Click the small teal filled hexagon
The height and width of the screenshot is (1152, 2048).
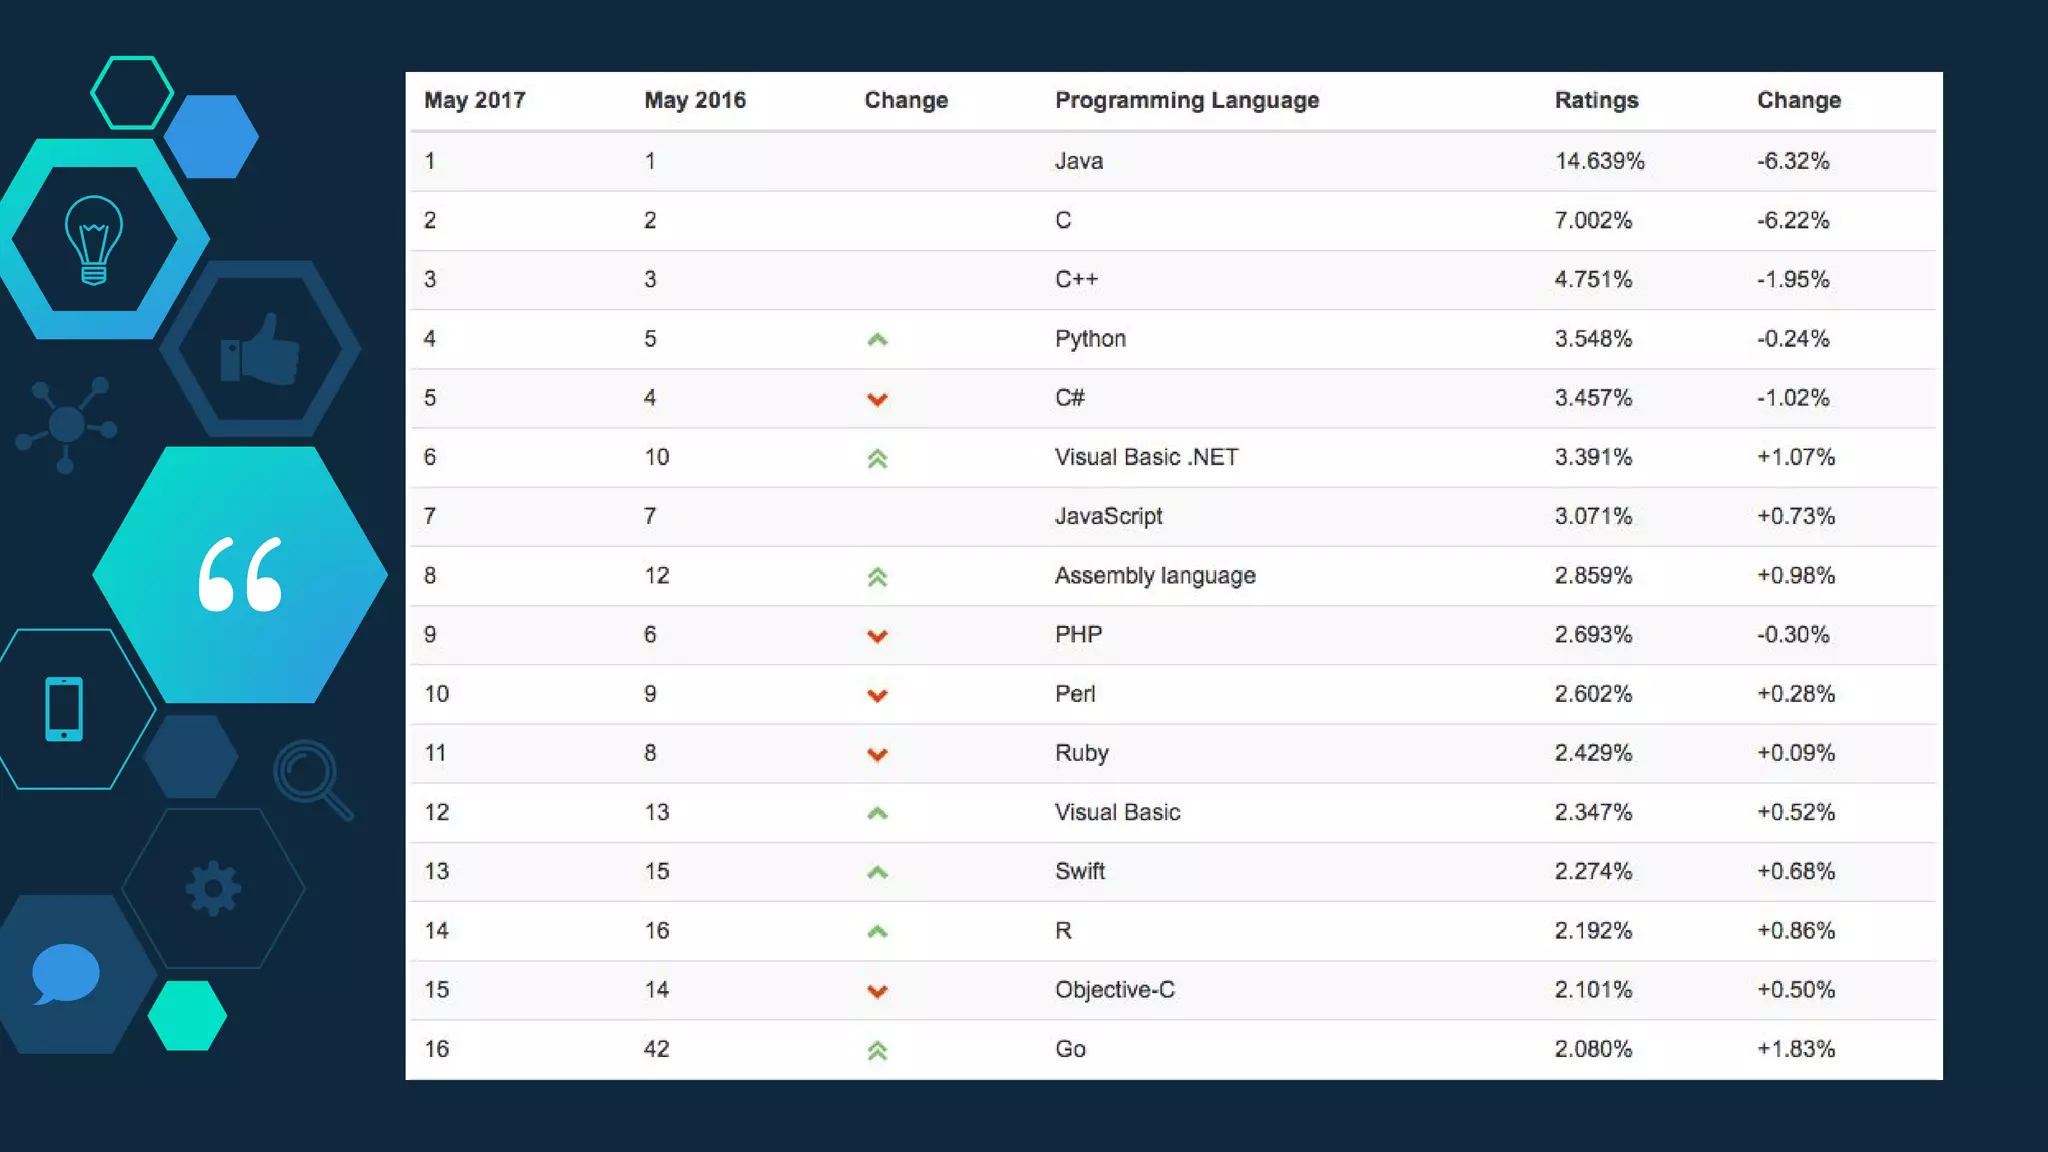[187, 1015]
